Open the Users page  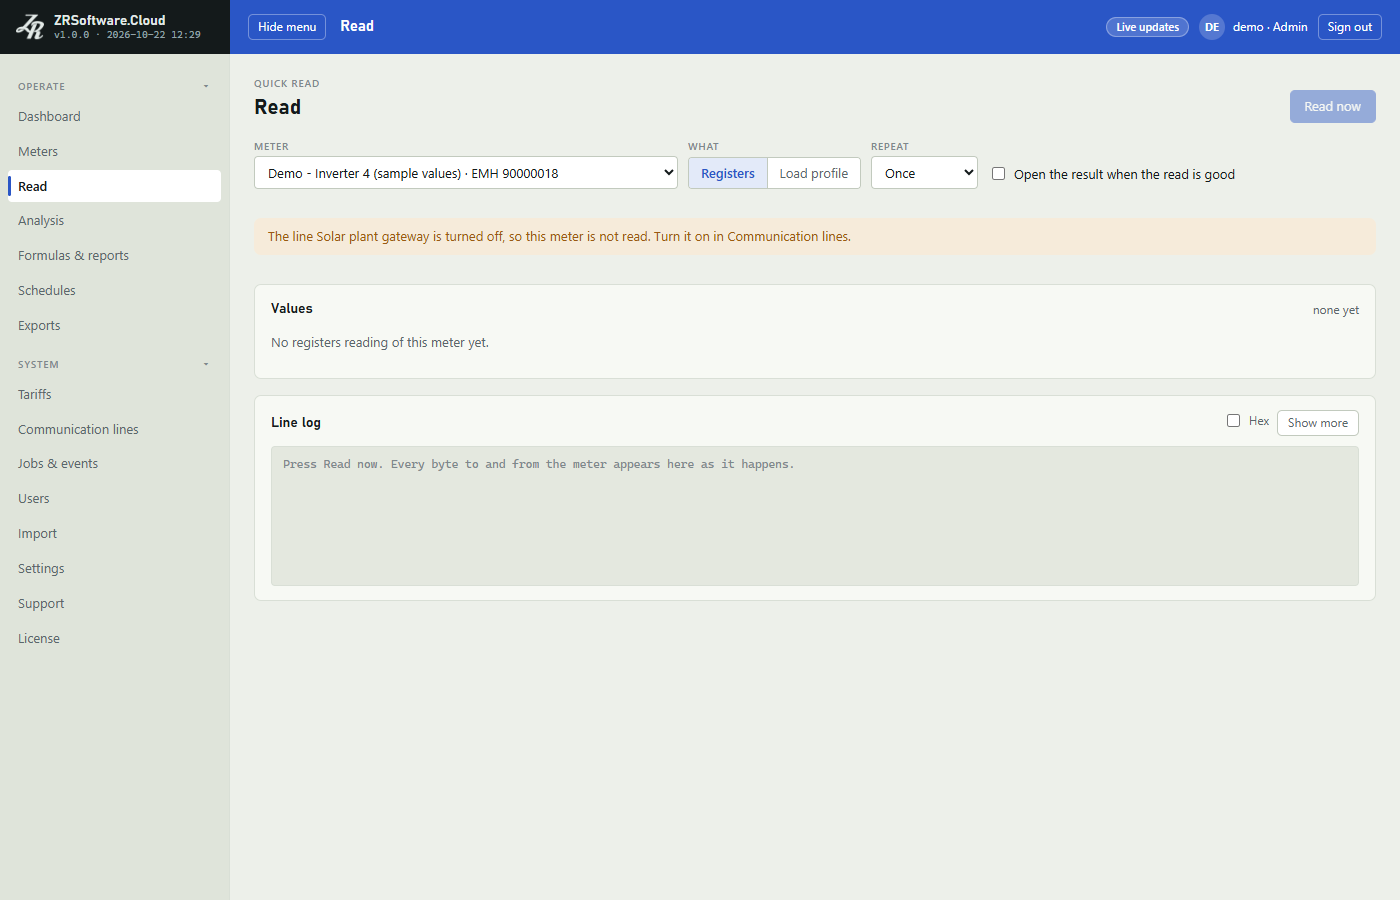tap(114, 499)
